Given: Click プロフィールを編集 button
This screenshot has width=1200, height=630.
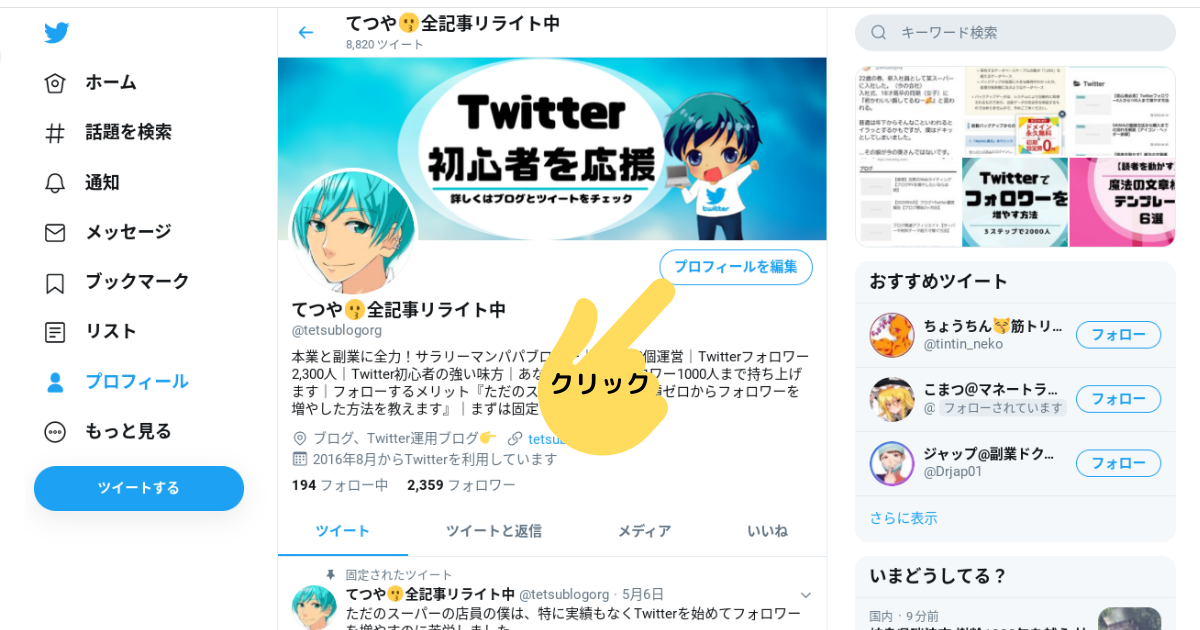Looking at the screenshot, I should pyautogui.click(x=736, y=267).
